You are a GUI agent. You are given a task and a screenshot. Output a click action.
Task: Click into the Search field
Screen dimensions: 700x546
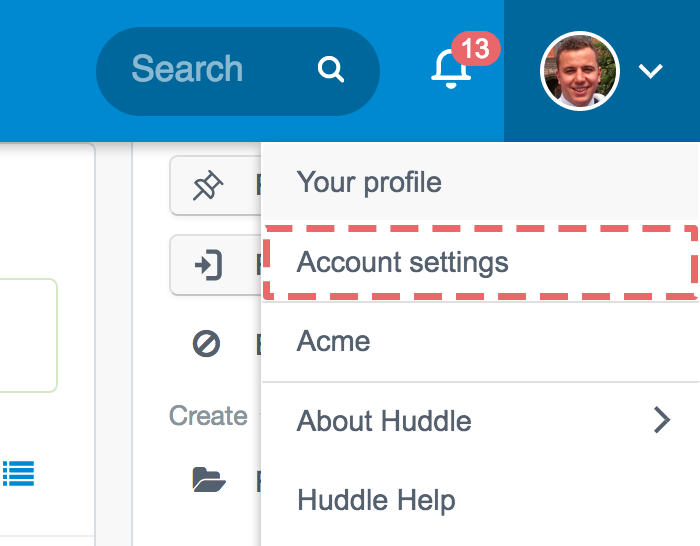click(238, 71)
